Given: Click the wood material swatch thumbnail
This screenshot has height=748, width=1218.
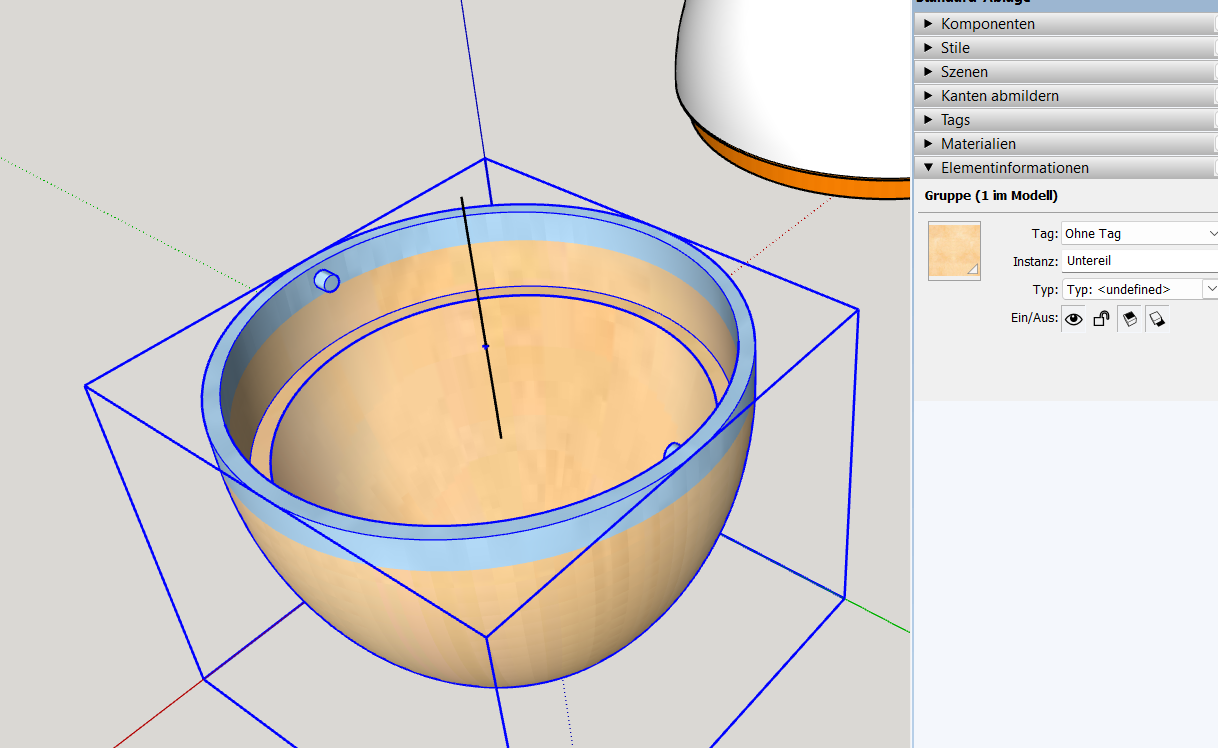Looking at the screenshot, I should [954, 251].
